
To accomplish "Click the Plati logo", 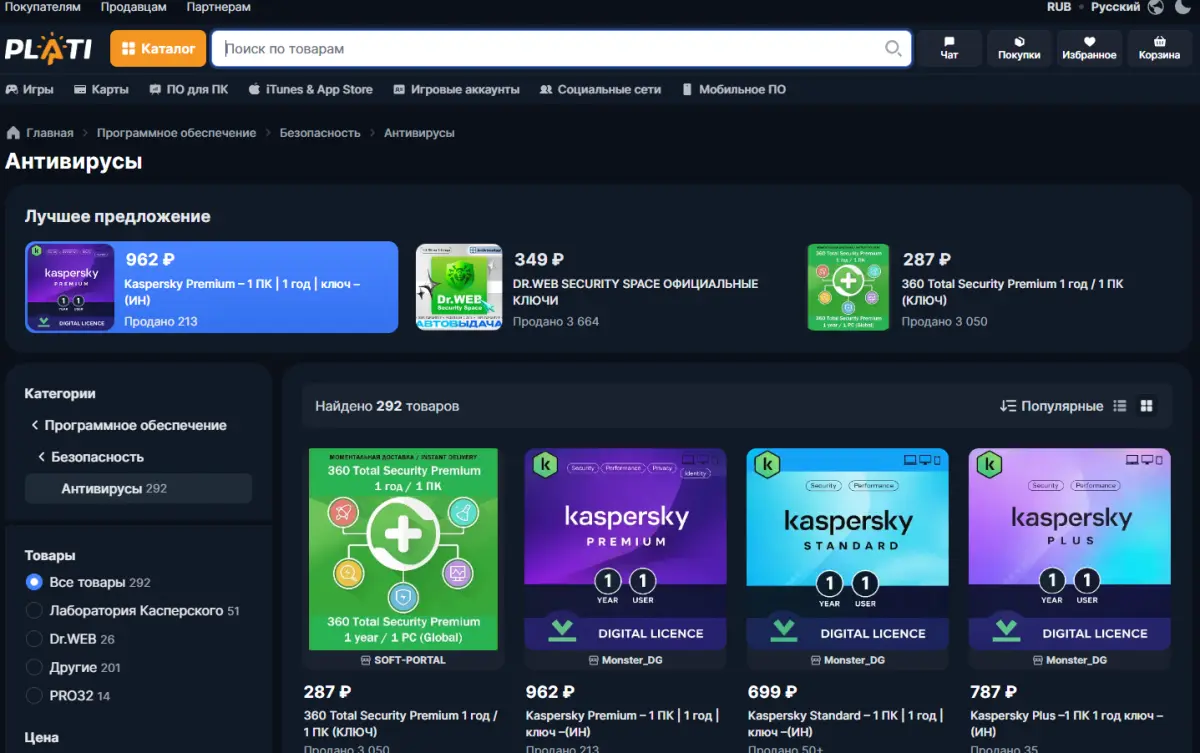I will tap(48, 48).
